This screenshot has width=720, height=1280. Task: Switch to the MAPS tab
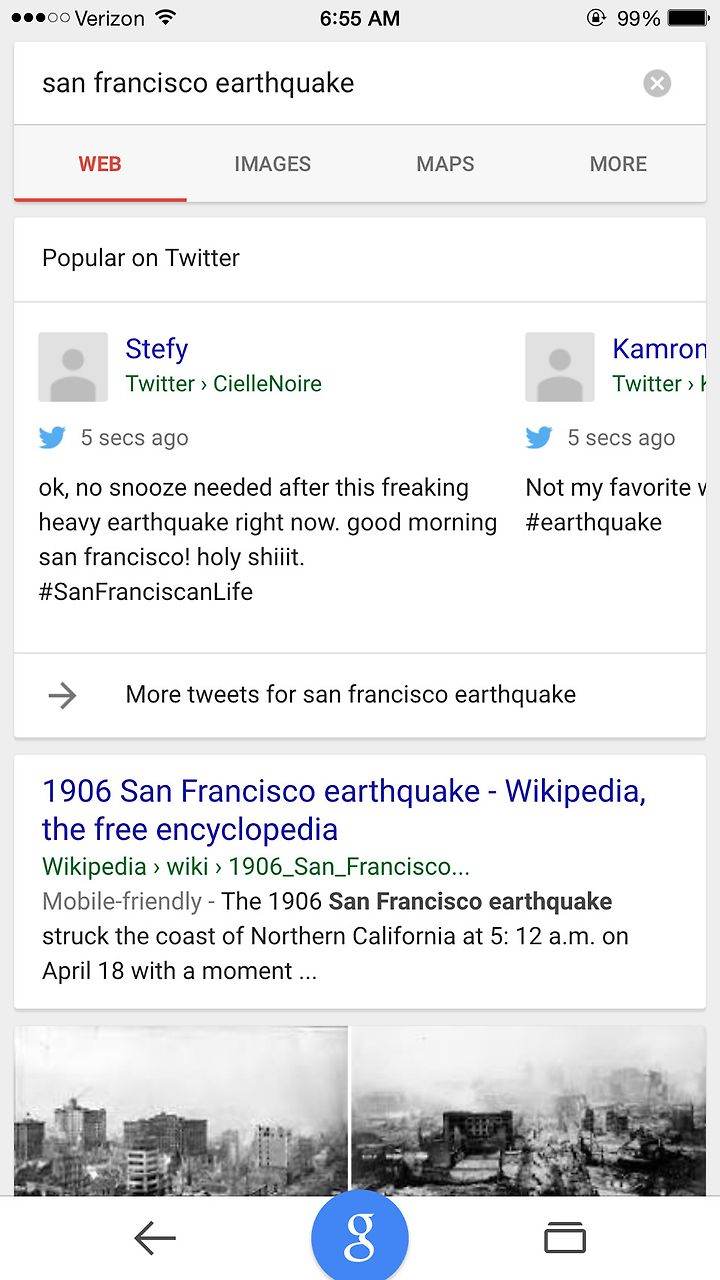[x=445, y=164]
